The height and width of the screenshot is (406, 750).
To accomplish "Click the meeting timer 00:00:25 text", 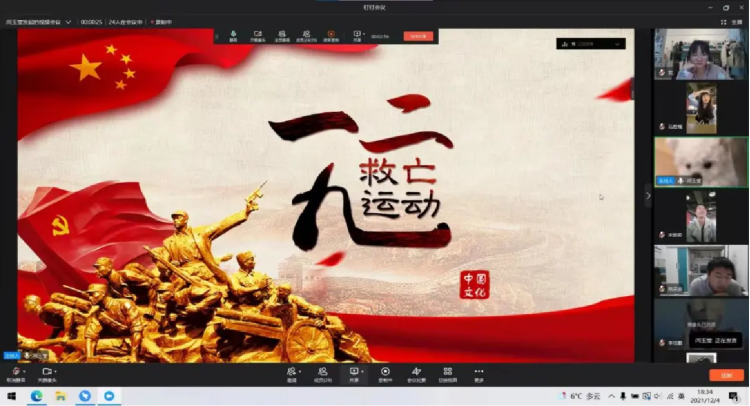I will click(x=91, y=22).
